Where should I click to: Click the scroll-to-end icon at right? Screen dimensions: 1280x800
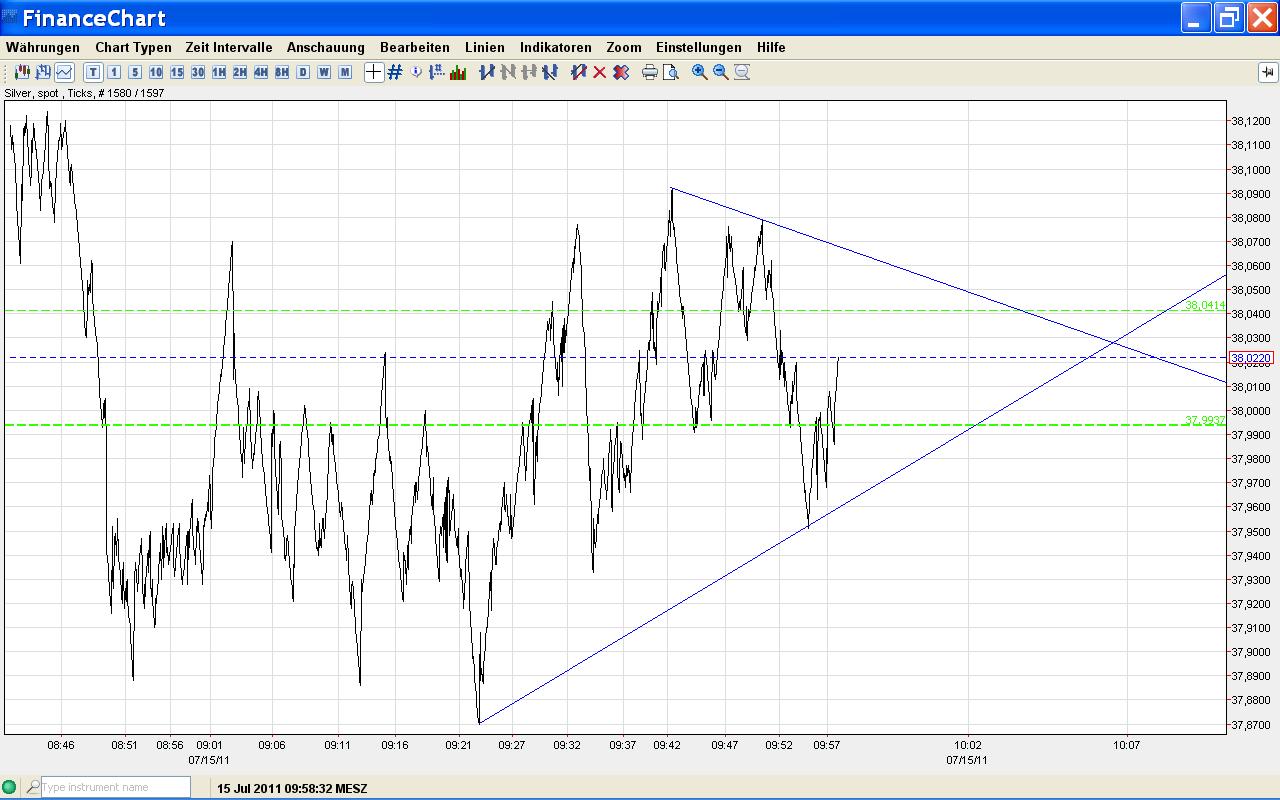(x=1267, y=72)
